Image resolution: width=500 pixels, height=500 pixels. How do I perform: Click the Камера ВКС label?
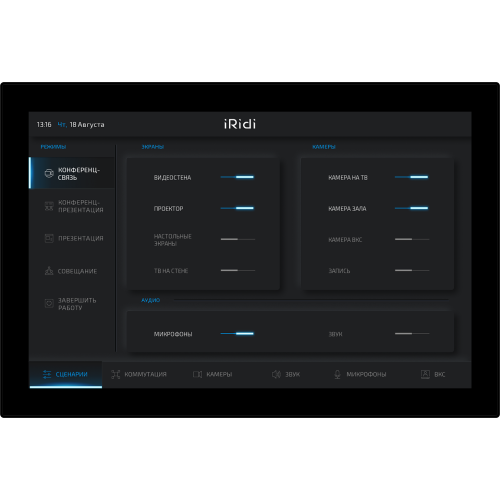[x=345, y=240]
